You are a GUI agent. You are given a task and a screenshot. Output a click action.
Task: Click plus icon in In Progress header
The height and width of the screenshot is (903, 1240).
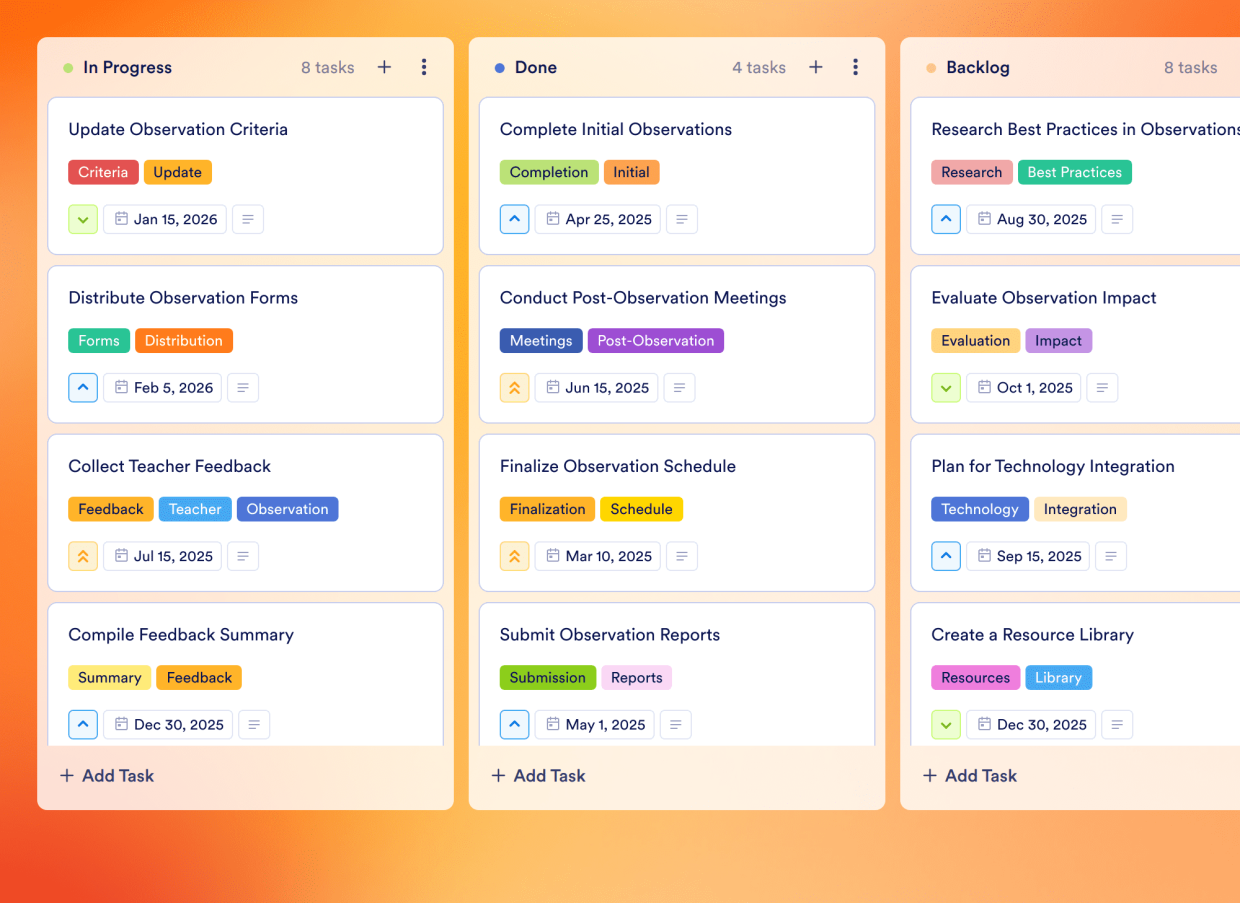(x=384, y=67)
